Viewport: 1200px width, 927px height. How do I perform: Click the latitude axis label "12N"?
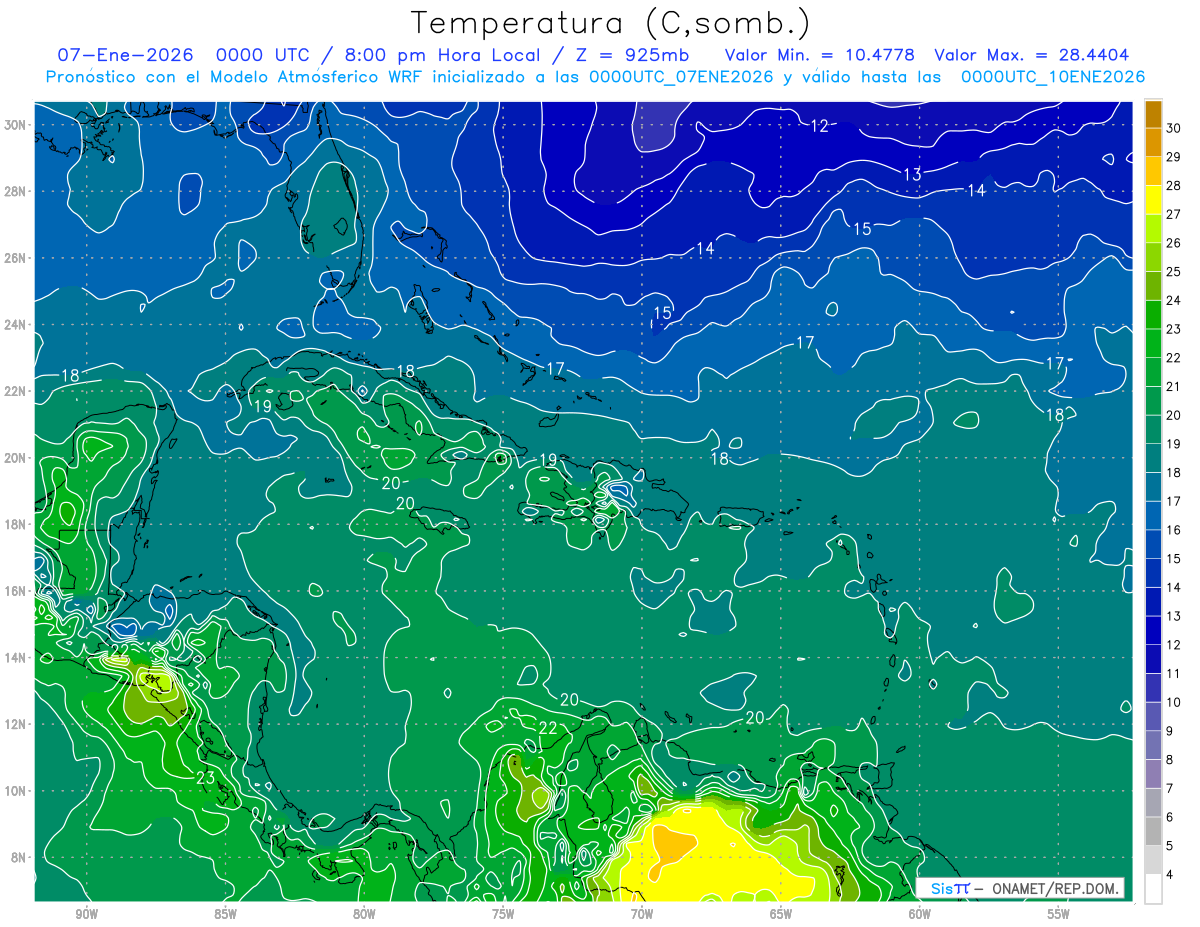(x=15, y=724)
